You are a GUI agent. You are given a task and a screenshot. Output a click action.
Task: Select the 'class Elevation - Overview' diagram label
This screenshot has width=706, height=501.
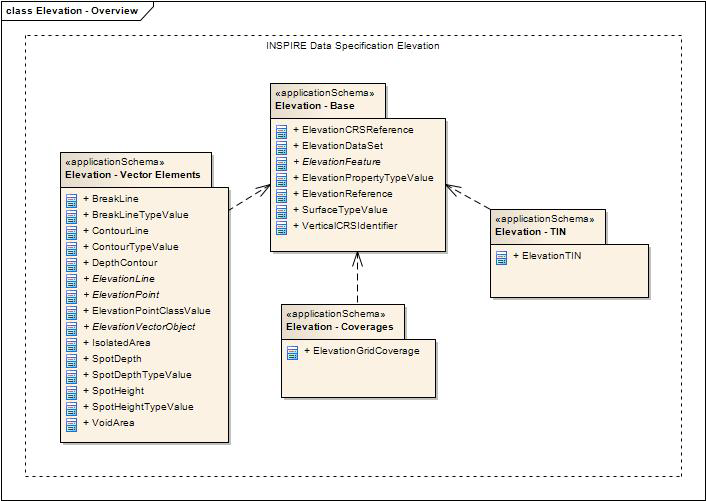point(72,11)
